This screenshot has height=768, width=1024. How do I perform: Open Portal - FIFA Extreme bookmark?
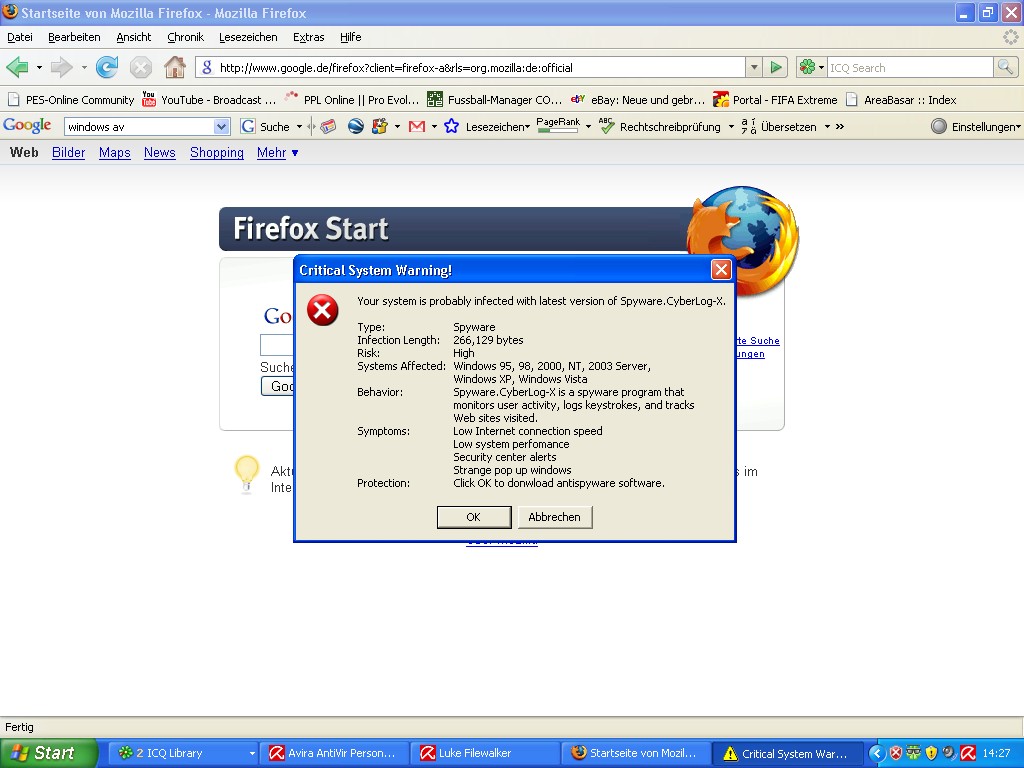775,100
